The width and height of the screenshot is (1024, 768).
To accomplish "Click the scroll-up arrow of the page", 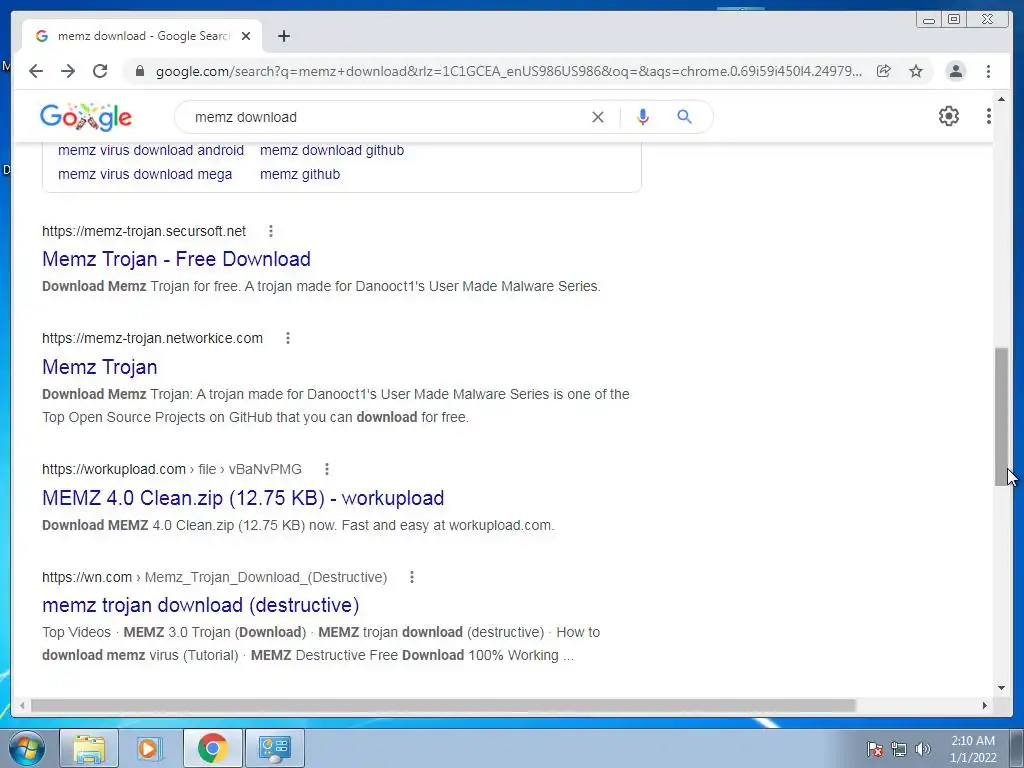I will point(1002,100).
